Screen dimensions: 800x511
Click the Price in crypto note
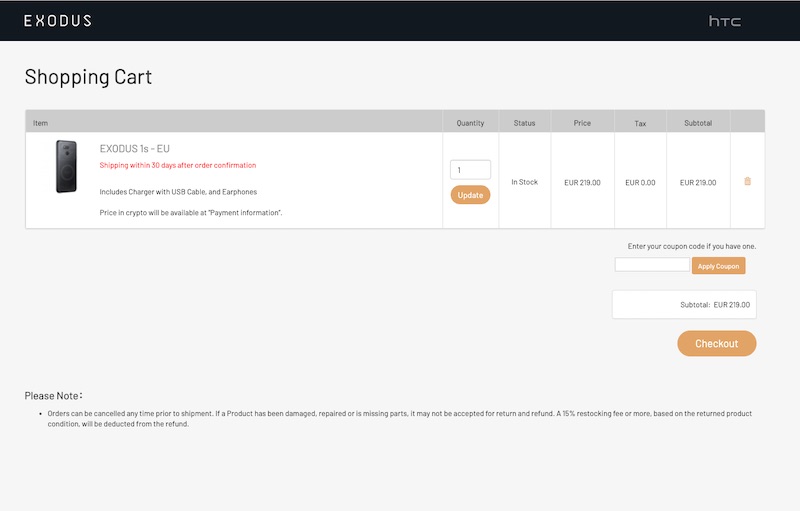point(191,213)
